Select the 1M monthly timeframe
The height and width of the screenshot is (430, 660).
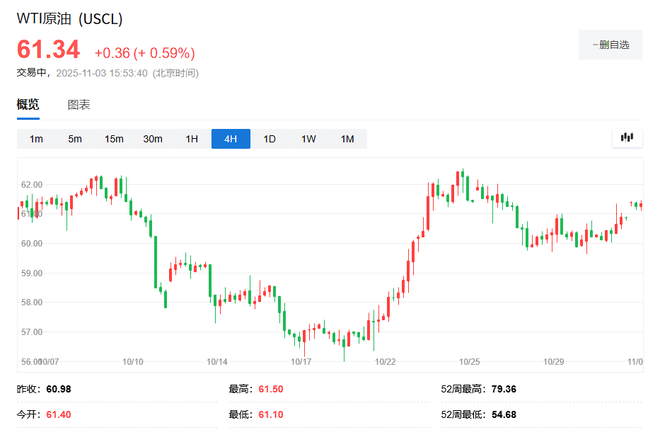click(x=347, y=139)
